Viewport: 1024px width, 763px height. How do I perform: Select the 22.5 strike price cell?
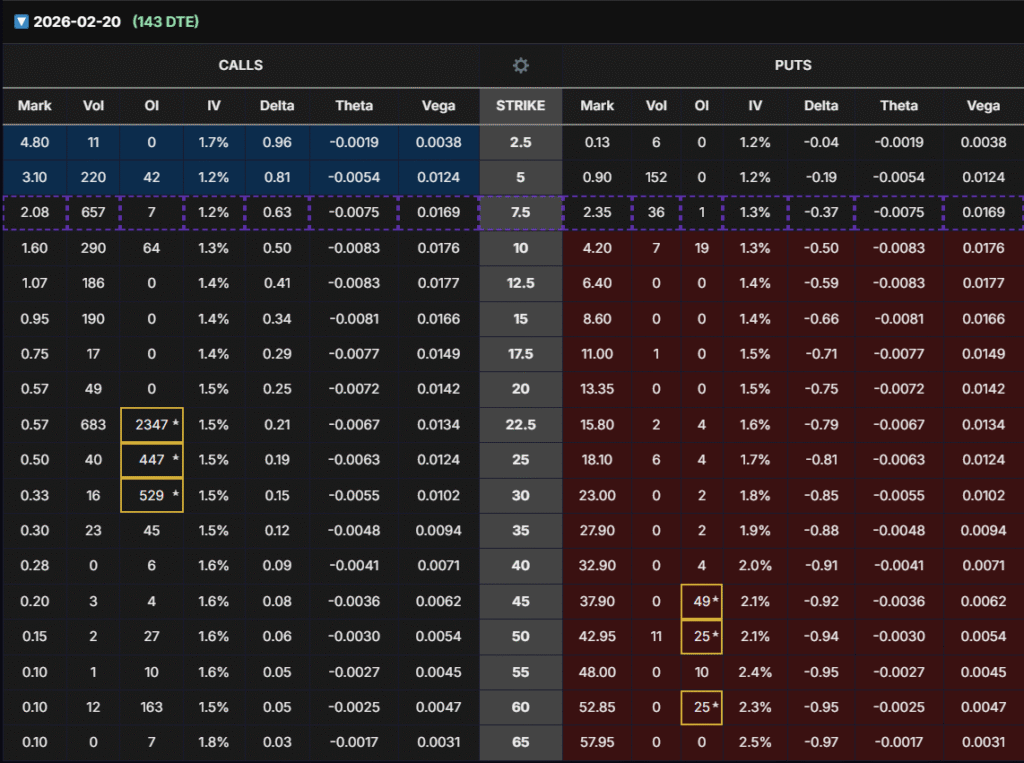point(520,425)
